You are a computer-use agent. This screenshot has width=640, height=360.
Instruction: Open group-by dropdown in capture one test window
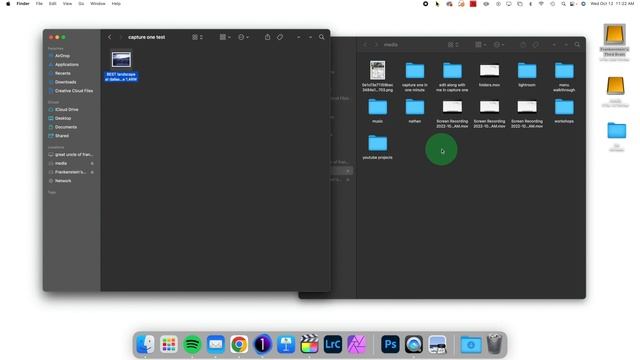tap(225, 37)
